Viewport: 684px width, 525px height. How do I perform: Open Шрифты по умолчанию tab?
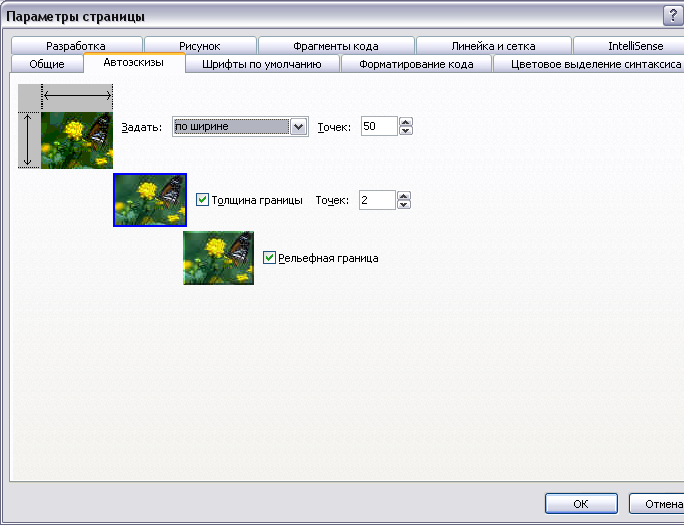pos(262,64)
